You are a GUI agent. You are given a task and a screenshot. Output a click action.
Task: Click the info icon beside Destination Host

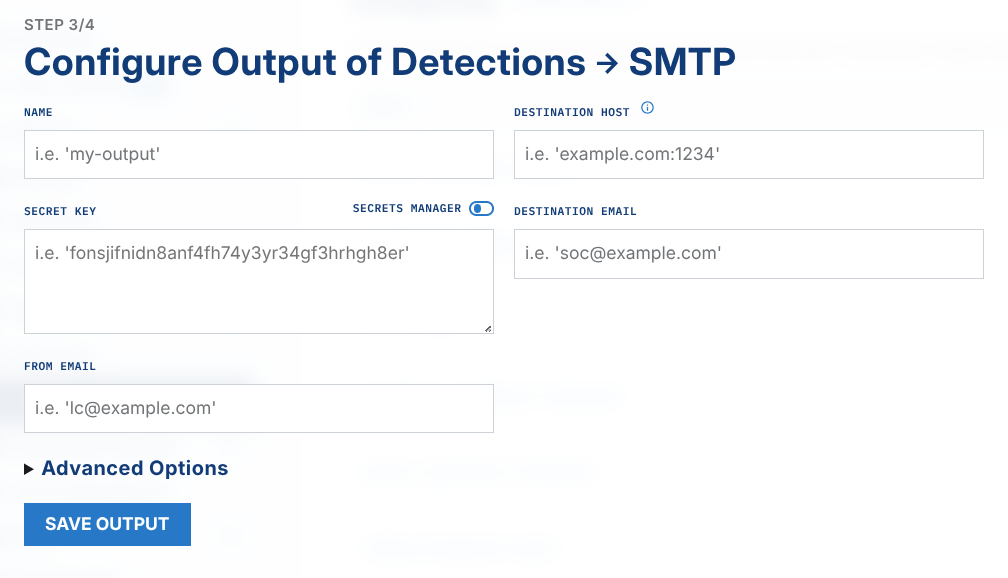click(x=647, y=108)
